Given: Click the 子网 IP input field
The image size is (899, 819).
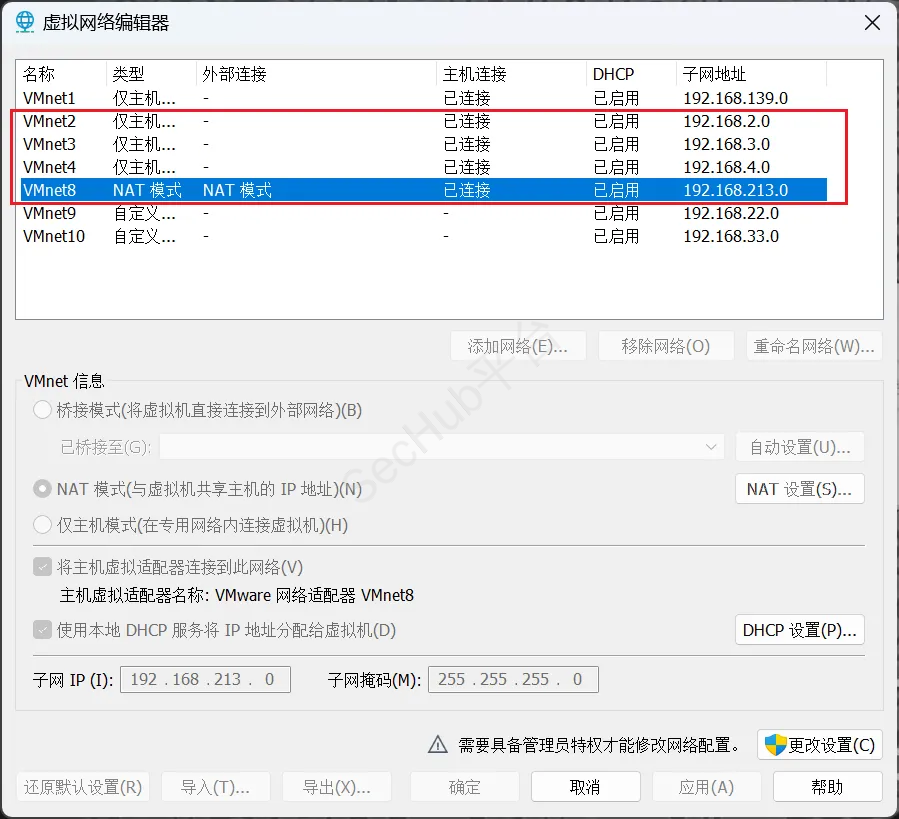Looking at the screenshot, I should point(205,680).
